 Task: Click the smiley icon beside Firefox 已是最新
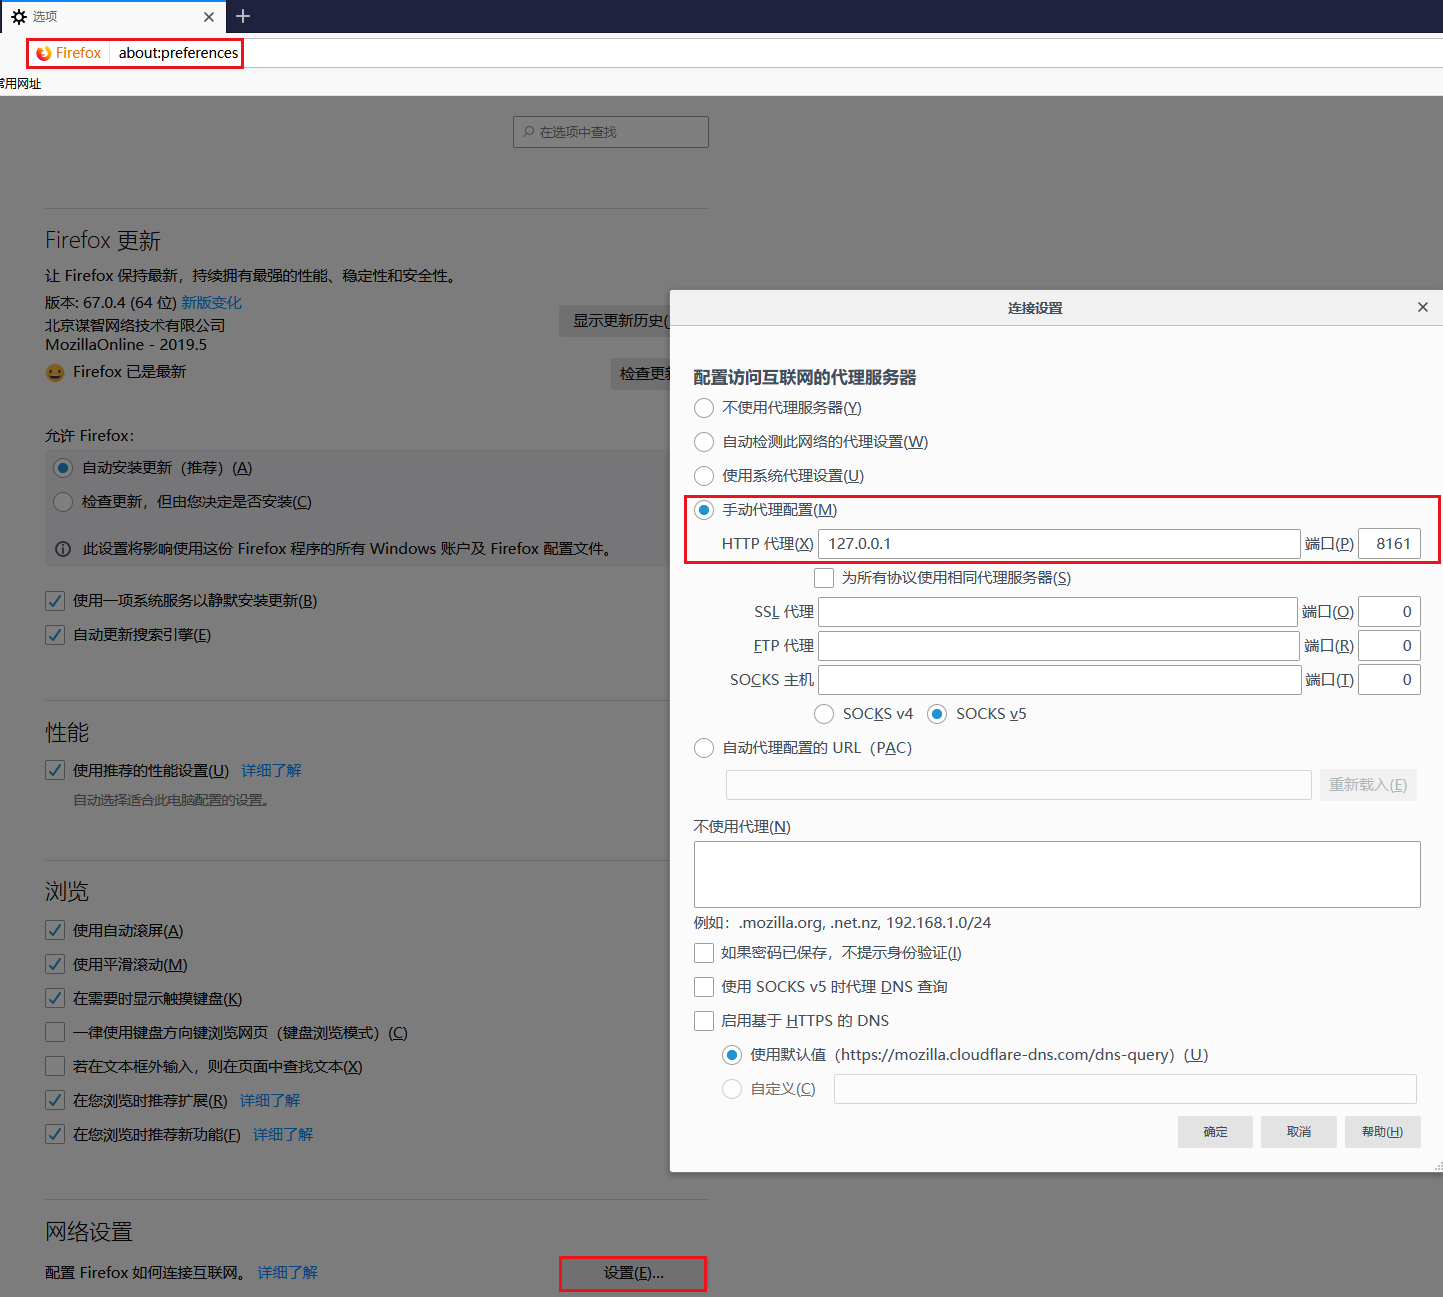[x=55, y=372]
